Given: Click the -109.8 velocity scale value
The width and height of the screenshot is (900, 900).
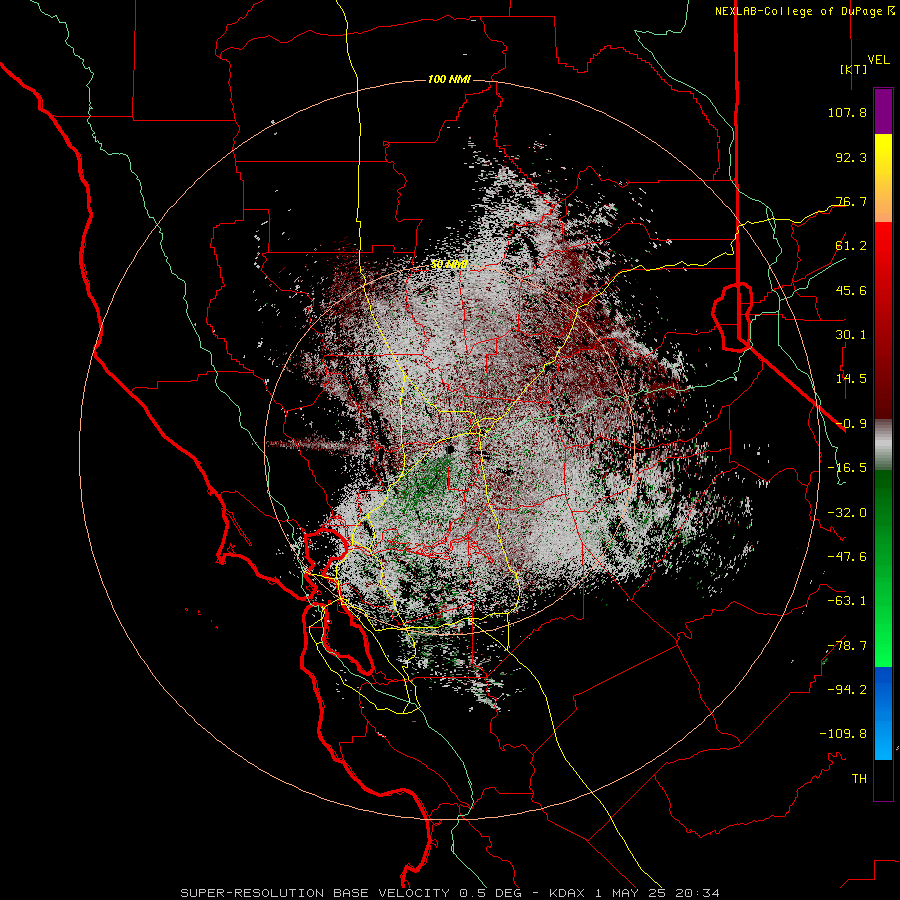Looking at the screenshot, I should coord(843,734).
